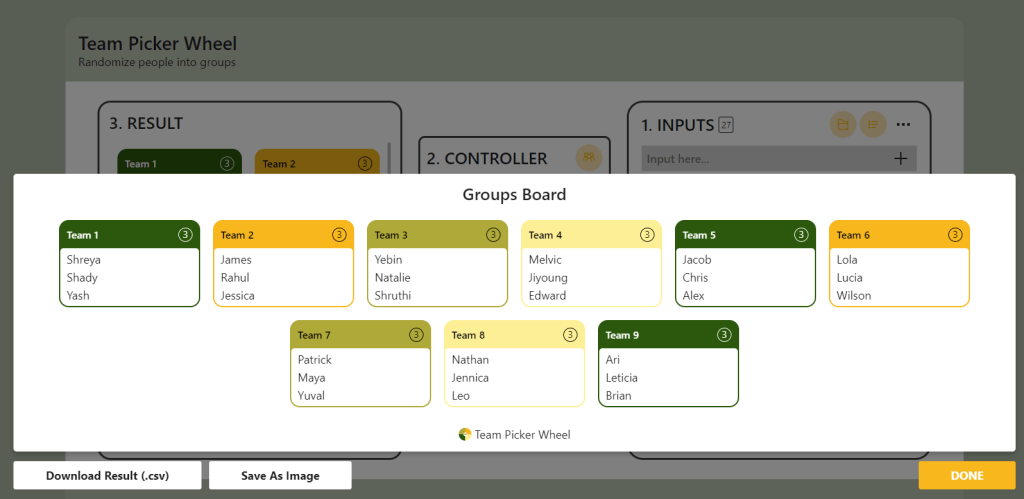Click the Team Picker Wheel logo icon

tap(465, 435)
